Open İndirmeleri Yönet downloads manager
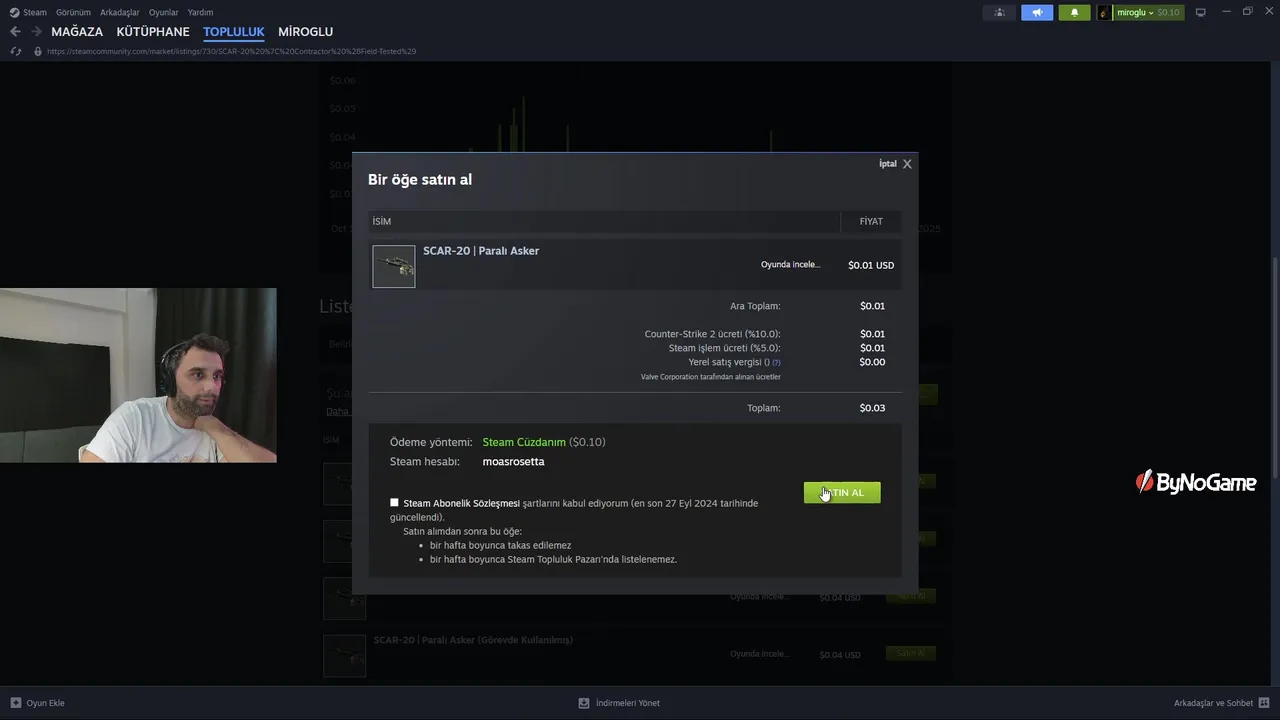Screen dimensions: 1280x720 pyautogui.click(x=627, y=703)
